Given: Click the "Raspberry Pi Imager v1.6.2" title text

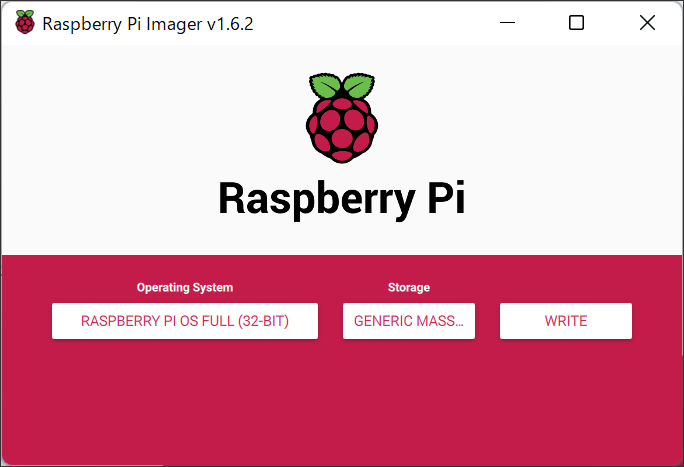Looking at the screenshot, I should tap(148, 24).
